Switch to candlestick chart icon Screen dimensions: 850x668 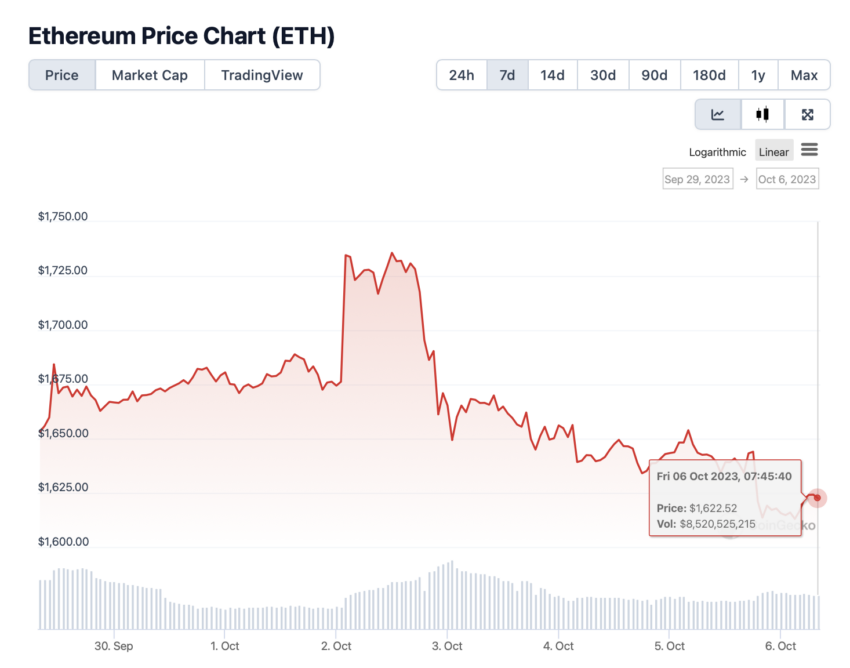pyautogui.click(x=762, y=114)
